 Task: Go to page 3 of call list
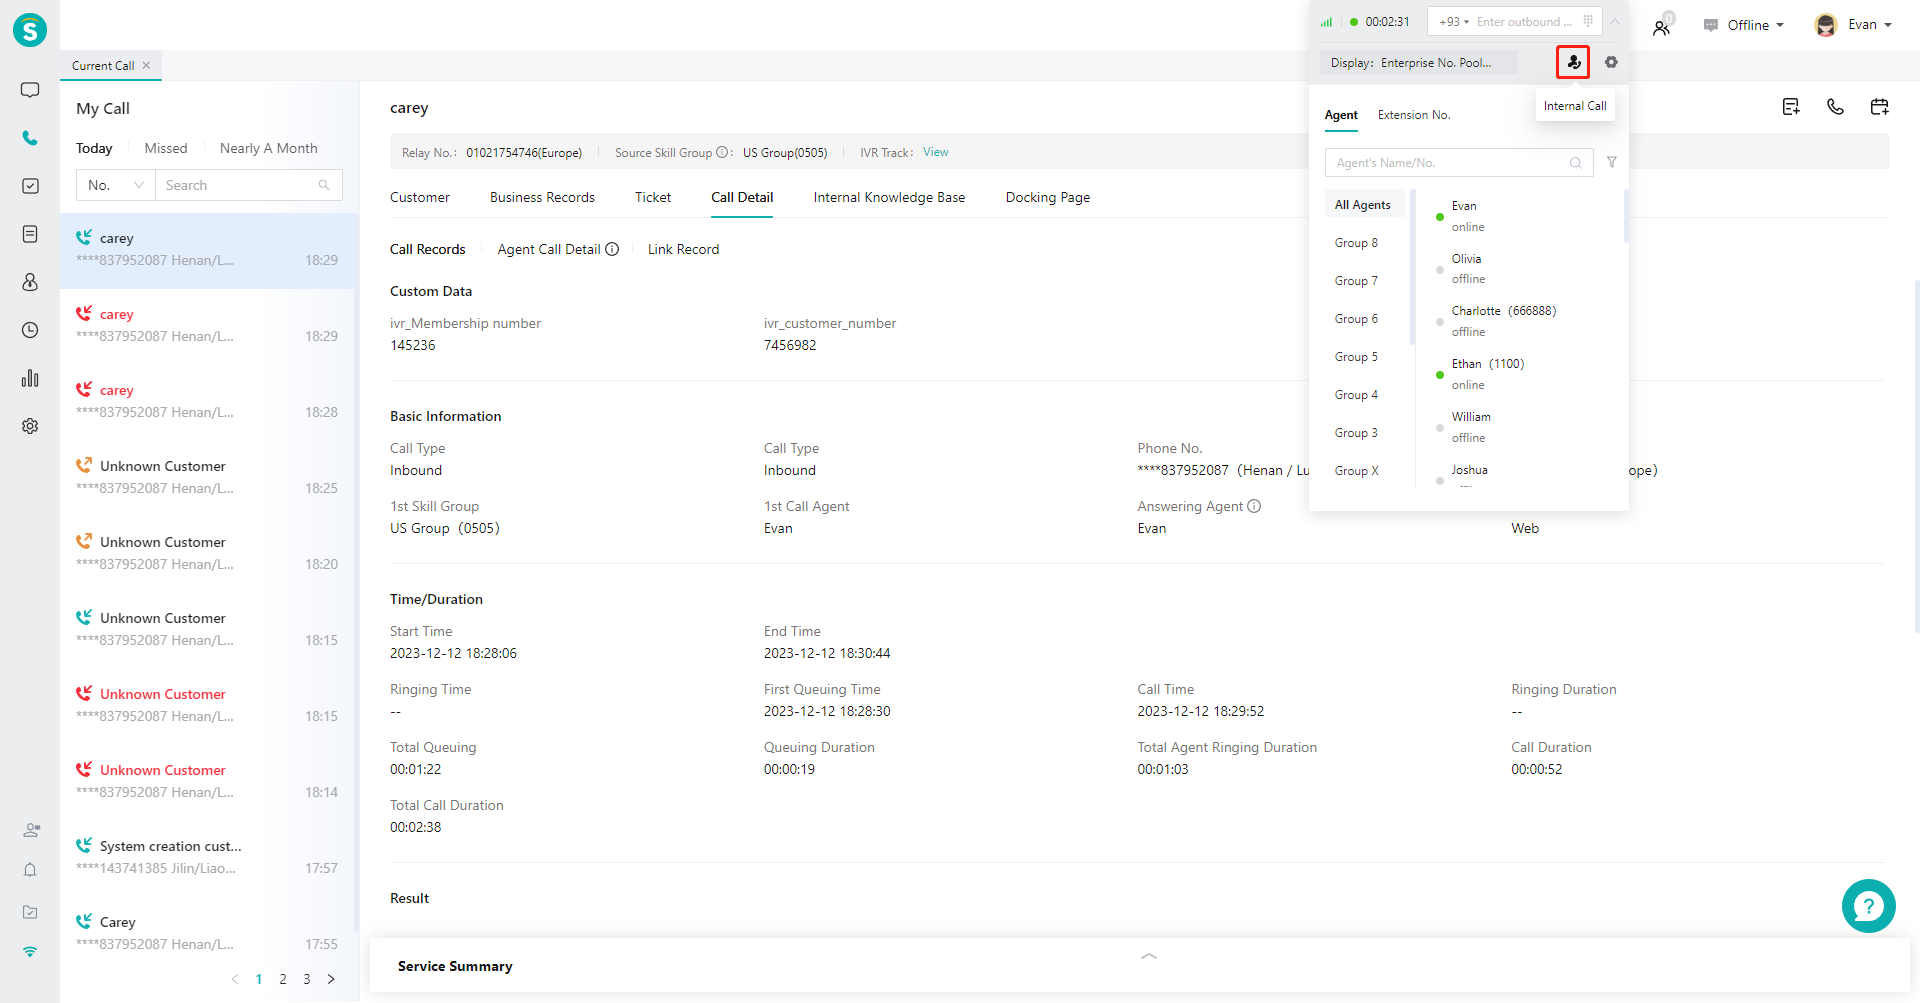[307, 979]
